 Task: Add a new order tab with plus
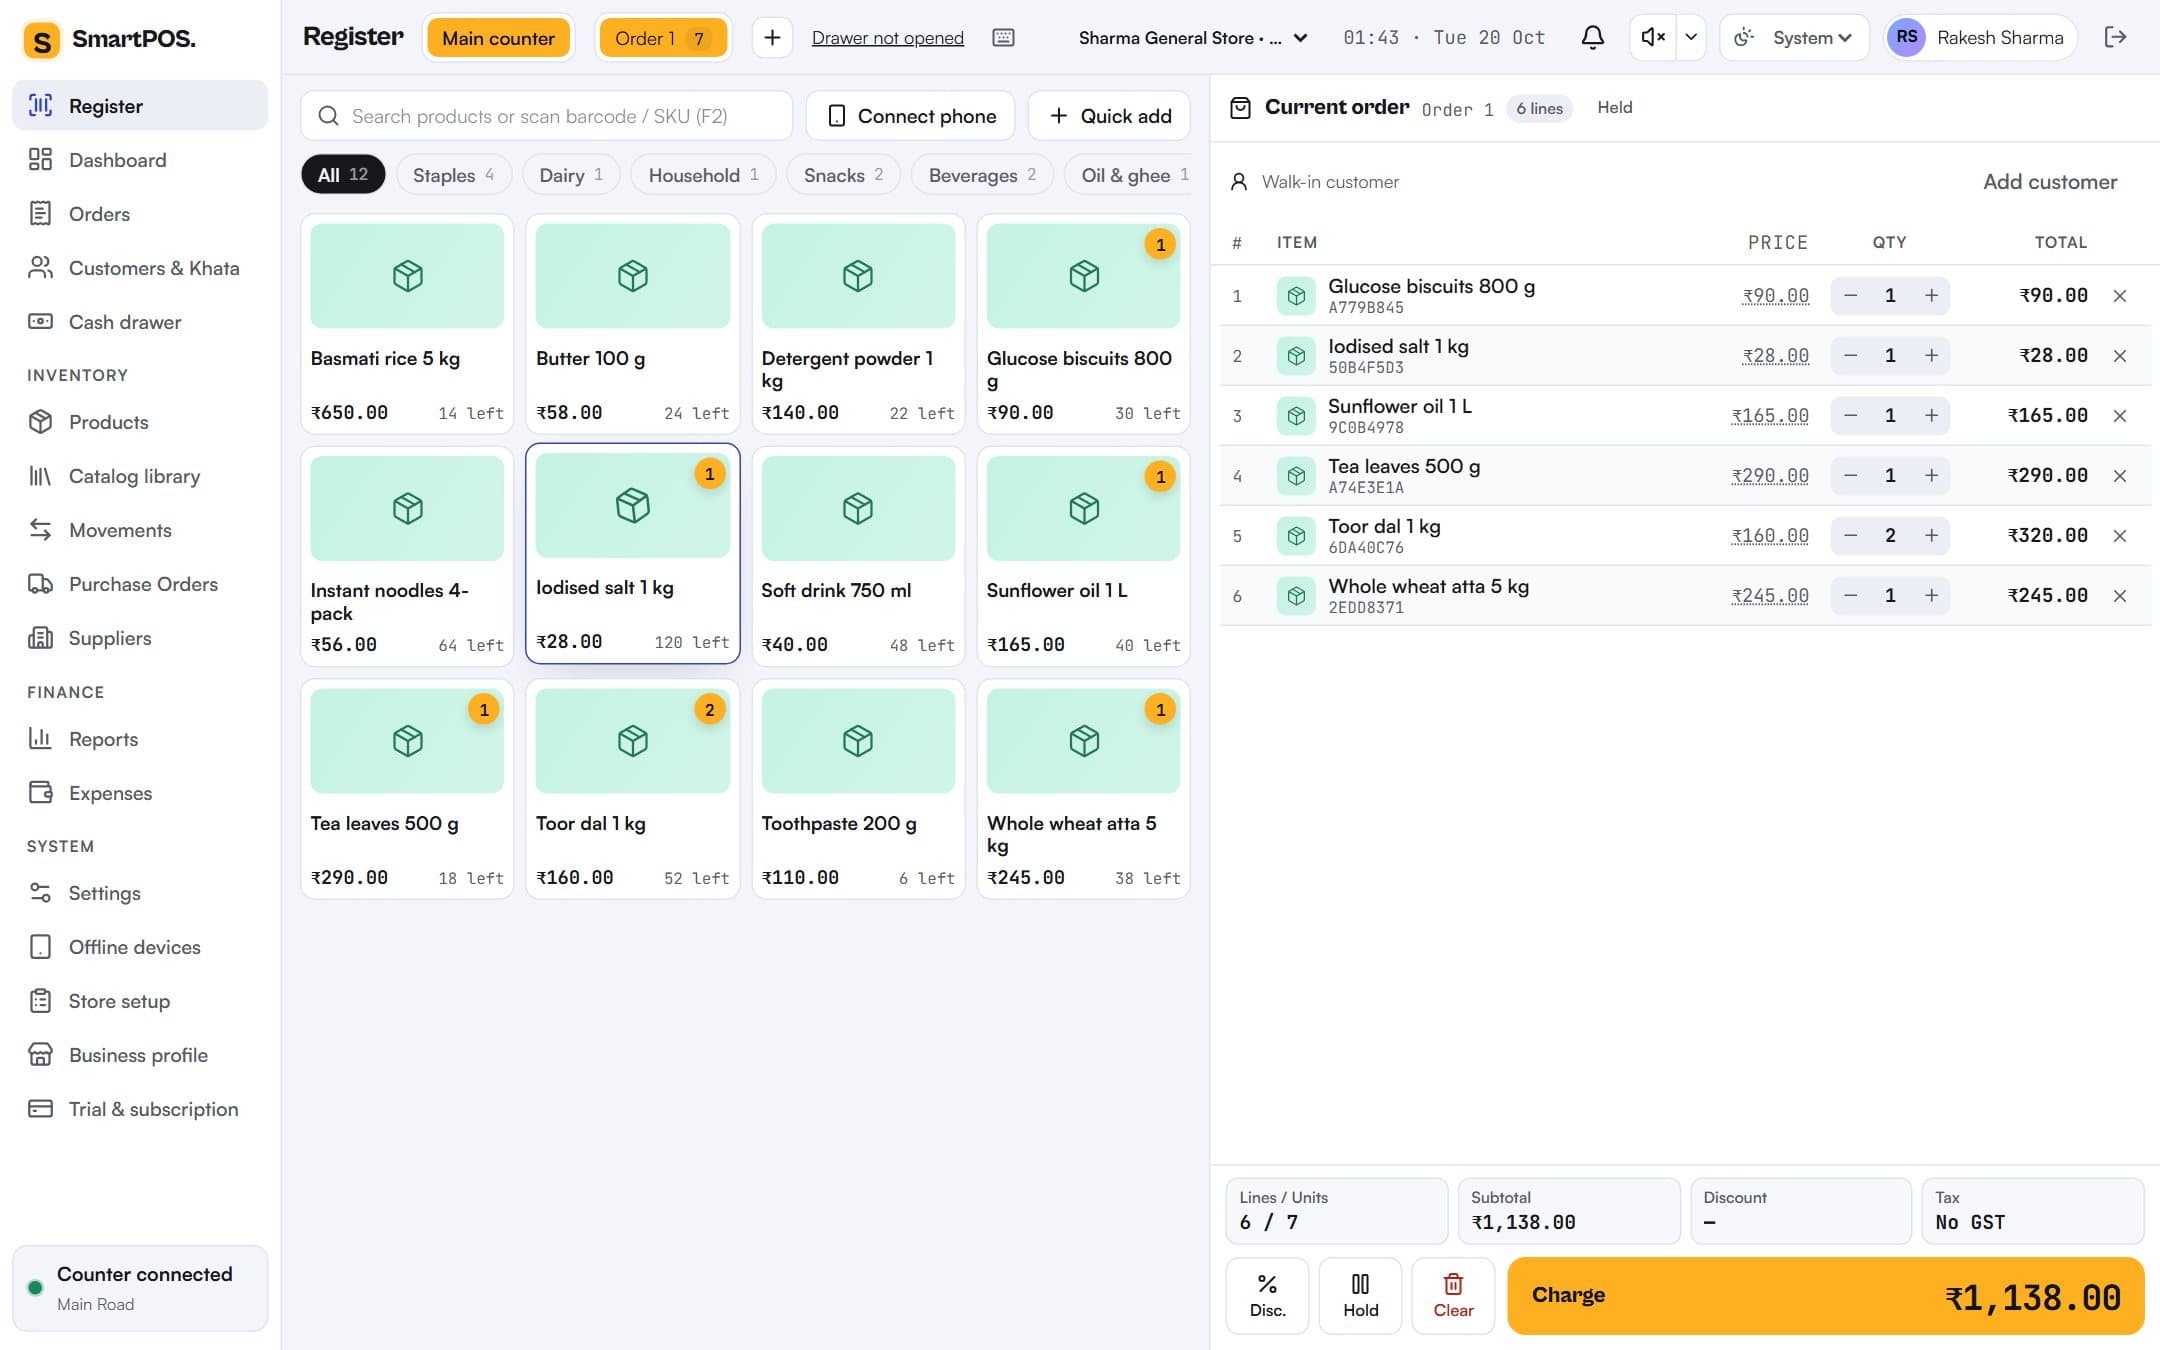point(772,38)
